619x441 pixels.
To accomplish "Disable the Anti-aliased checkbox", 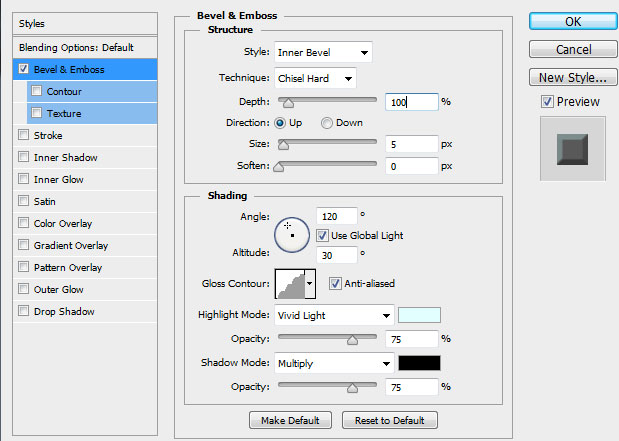I will [335, 283].
